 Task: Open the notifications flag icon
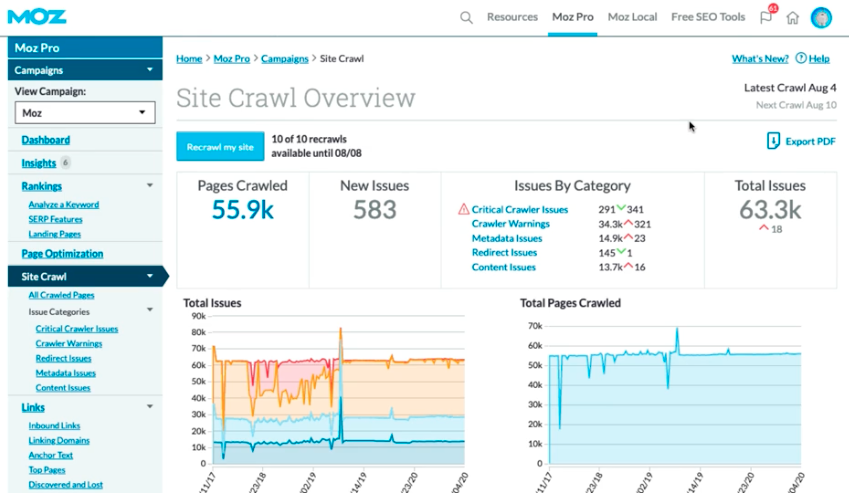tap(766, 17)
